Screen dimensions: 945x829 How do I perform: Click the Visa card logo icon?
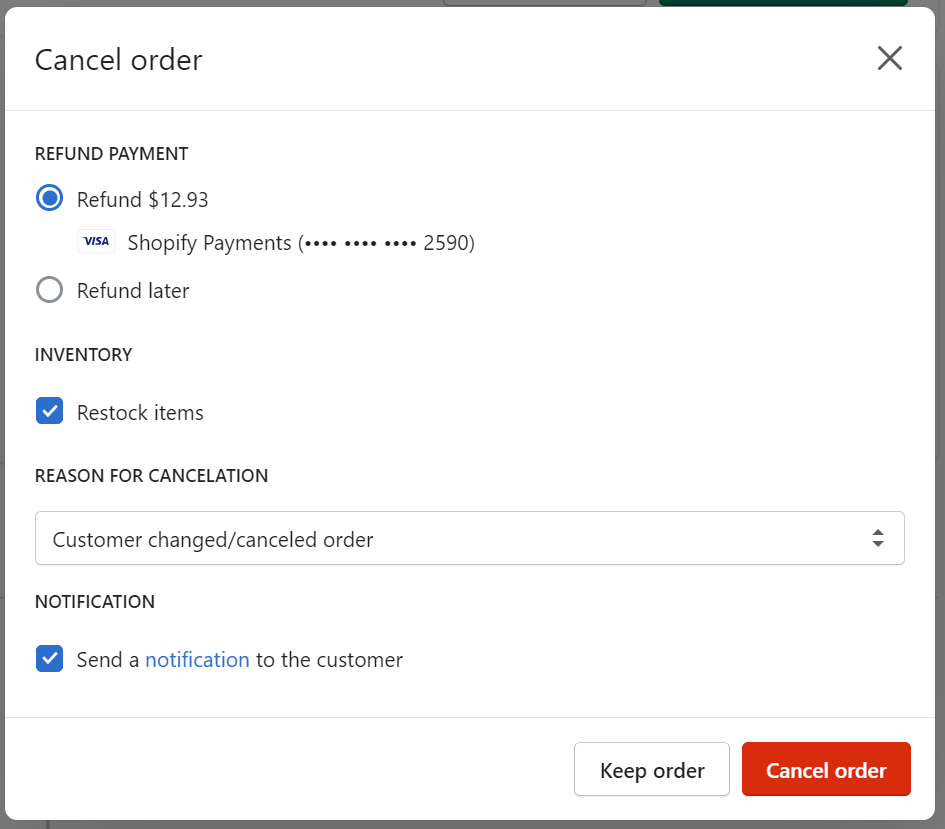point(96,242)
